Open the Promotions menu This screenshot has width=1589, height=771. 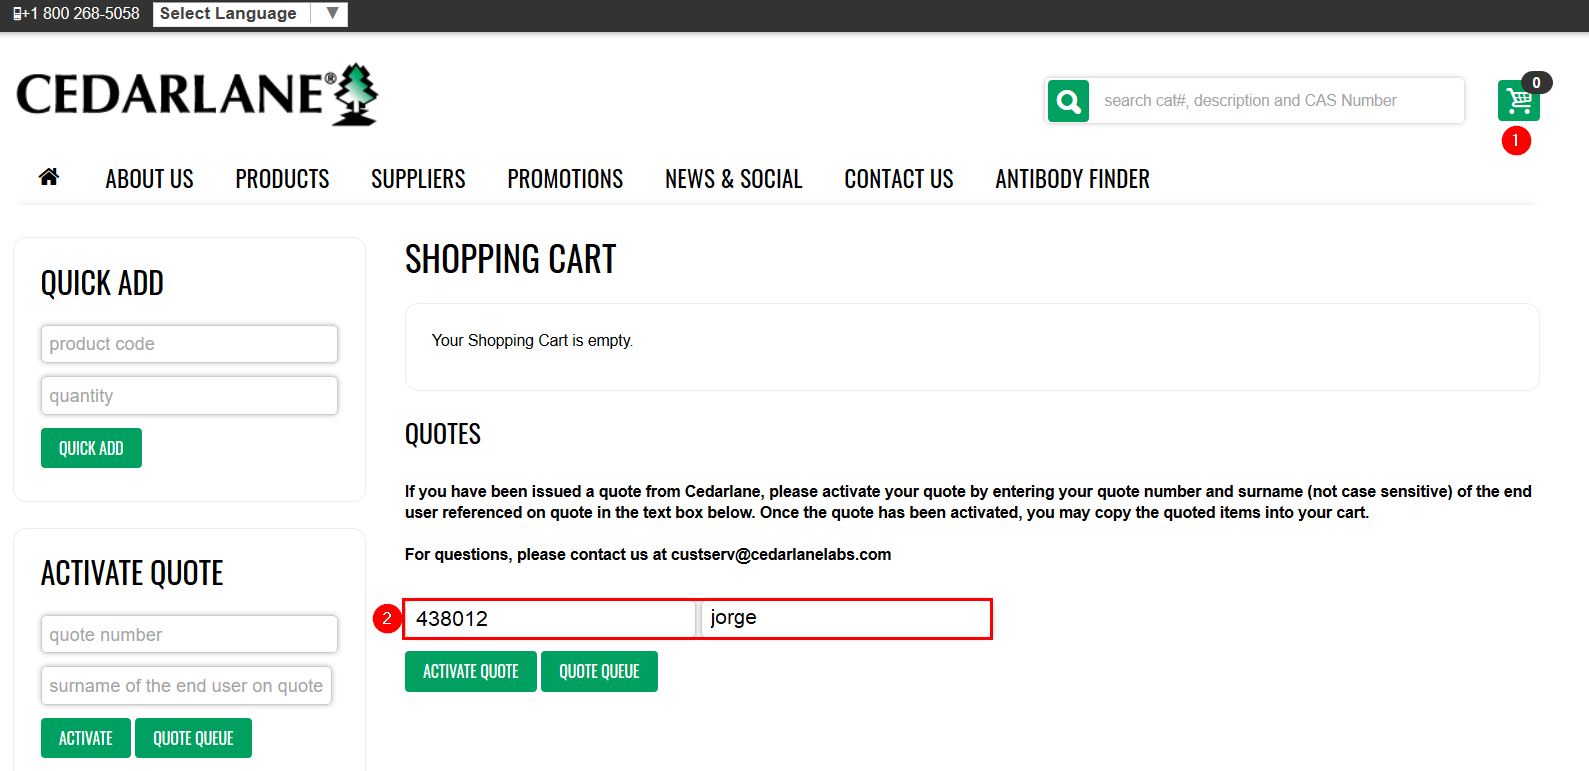pyautogui.click(x=565, y=179)
